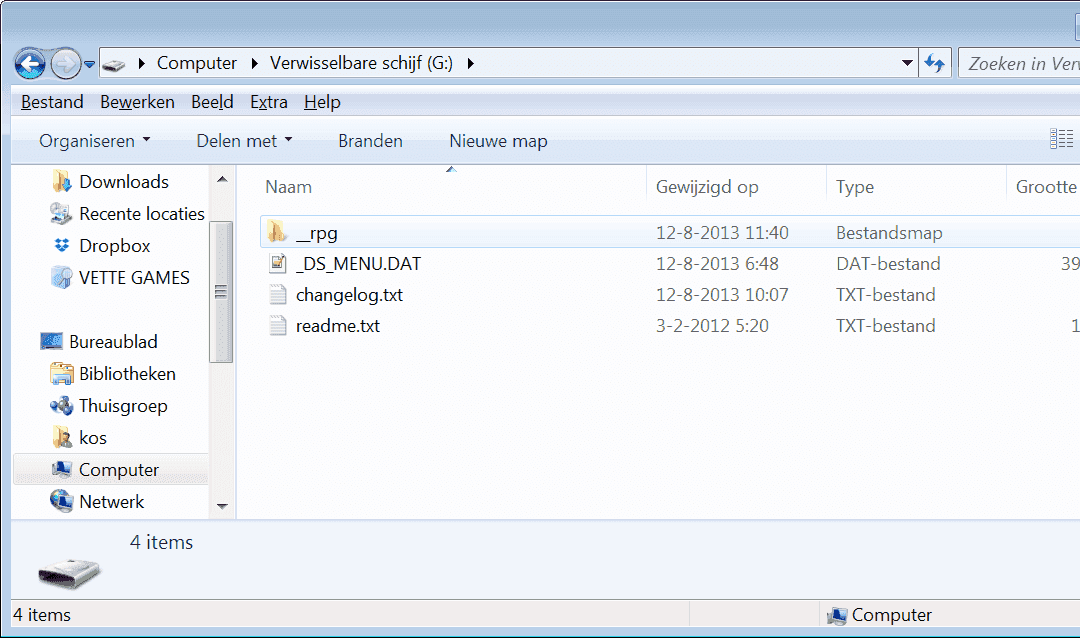Screen dimensions: 1080x638
Task: Click the Dropbox logo icon
Action: pyautogui.click(x=62, y=245)
